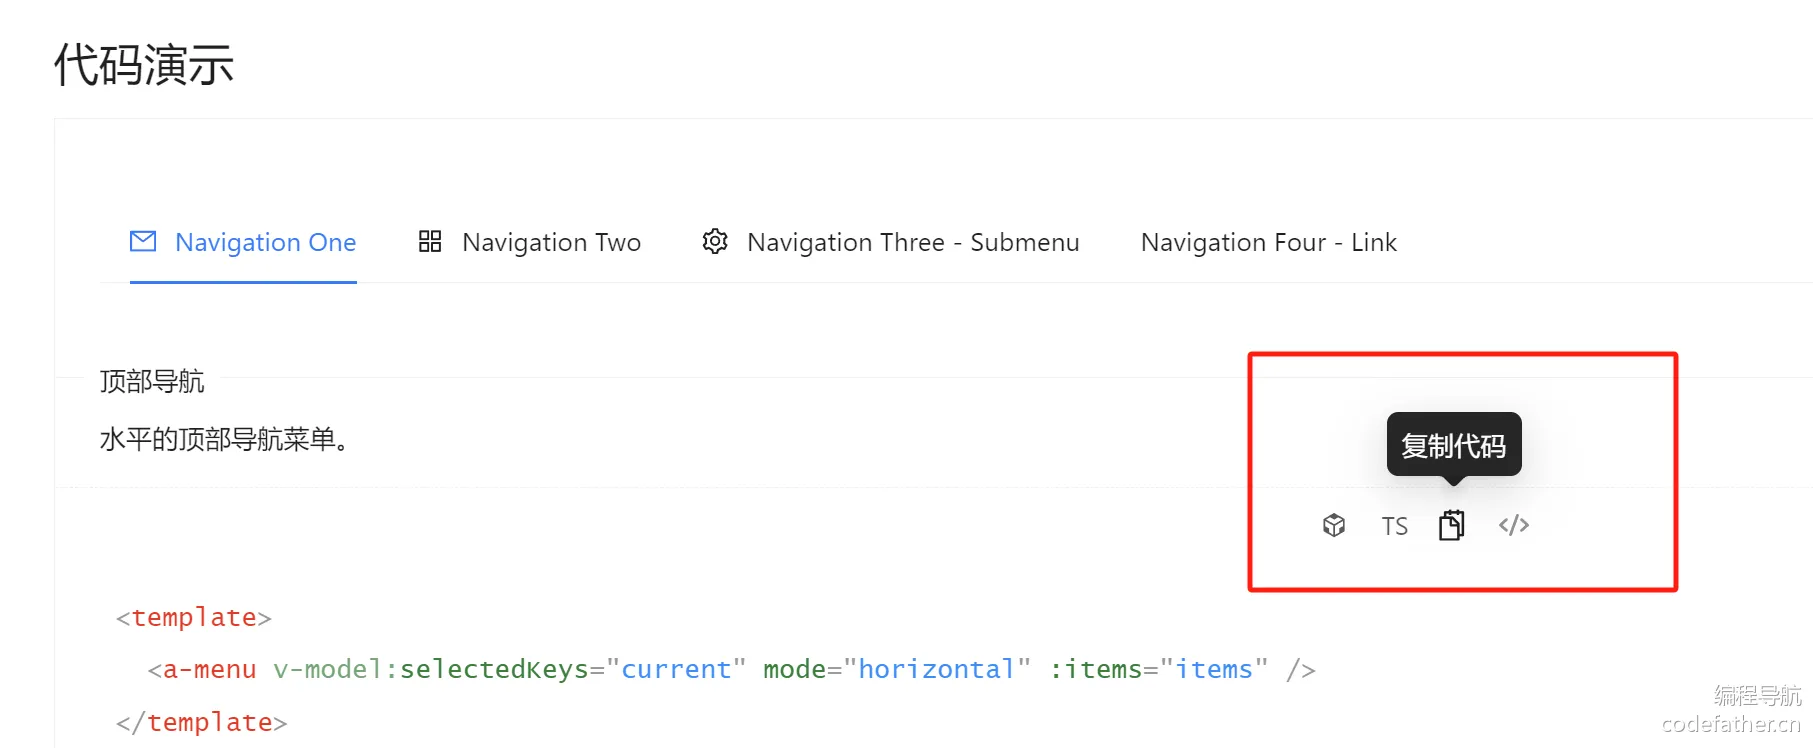
Task: Click the 复制代码 tooltip bubble
Action: [x=1454, y=445]
